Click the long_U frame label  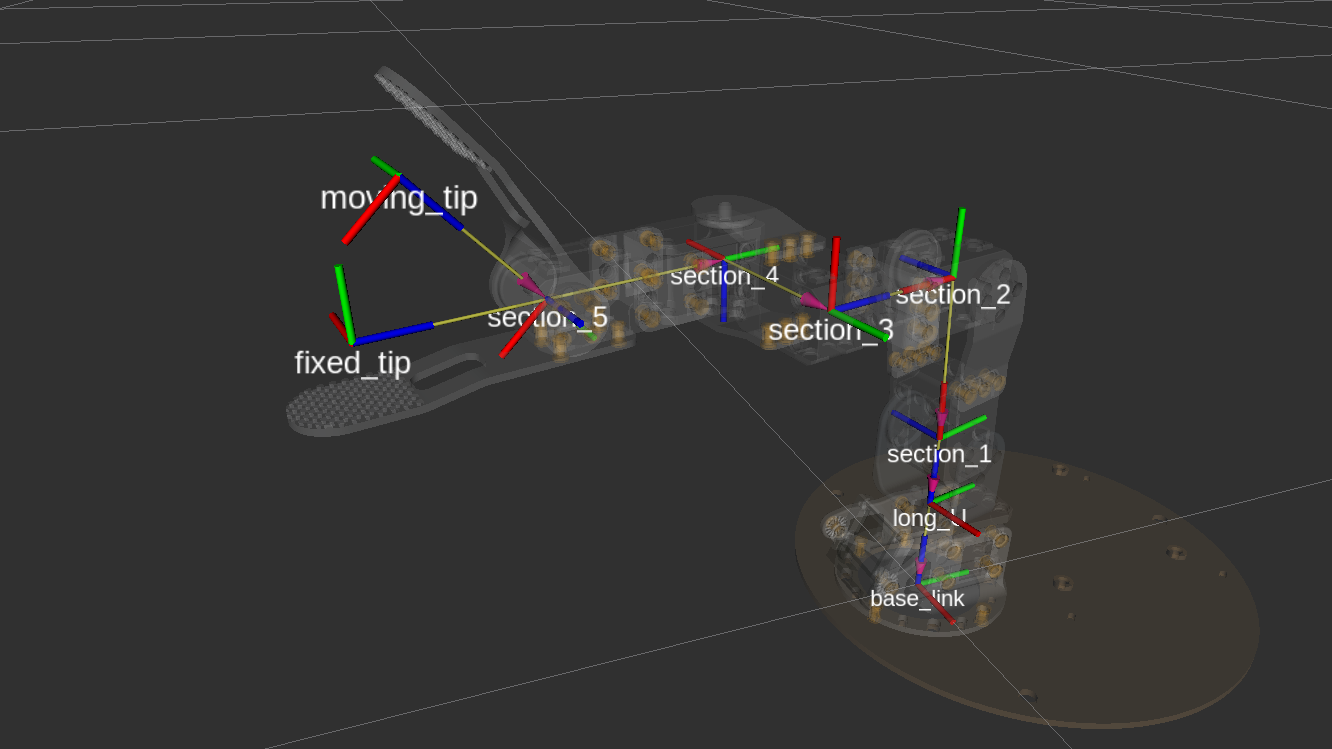tap(929, 518)
